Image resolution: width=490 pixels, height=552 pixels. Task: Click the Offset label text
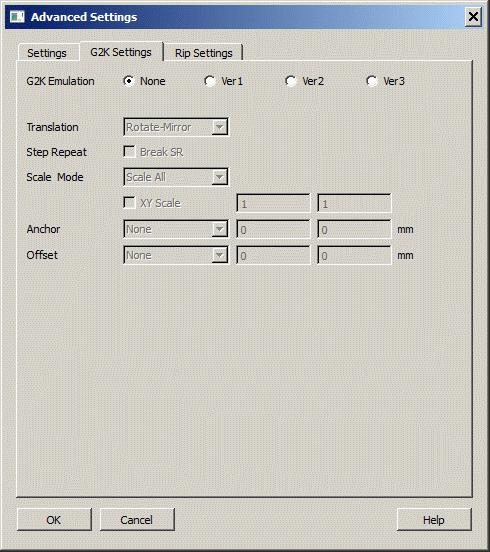tap(42, 255)
